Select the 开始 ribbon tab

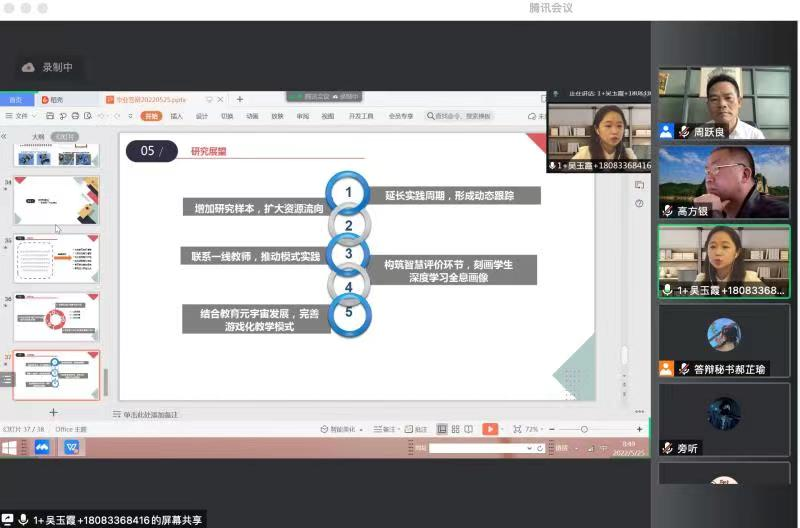point(150,116)
